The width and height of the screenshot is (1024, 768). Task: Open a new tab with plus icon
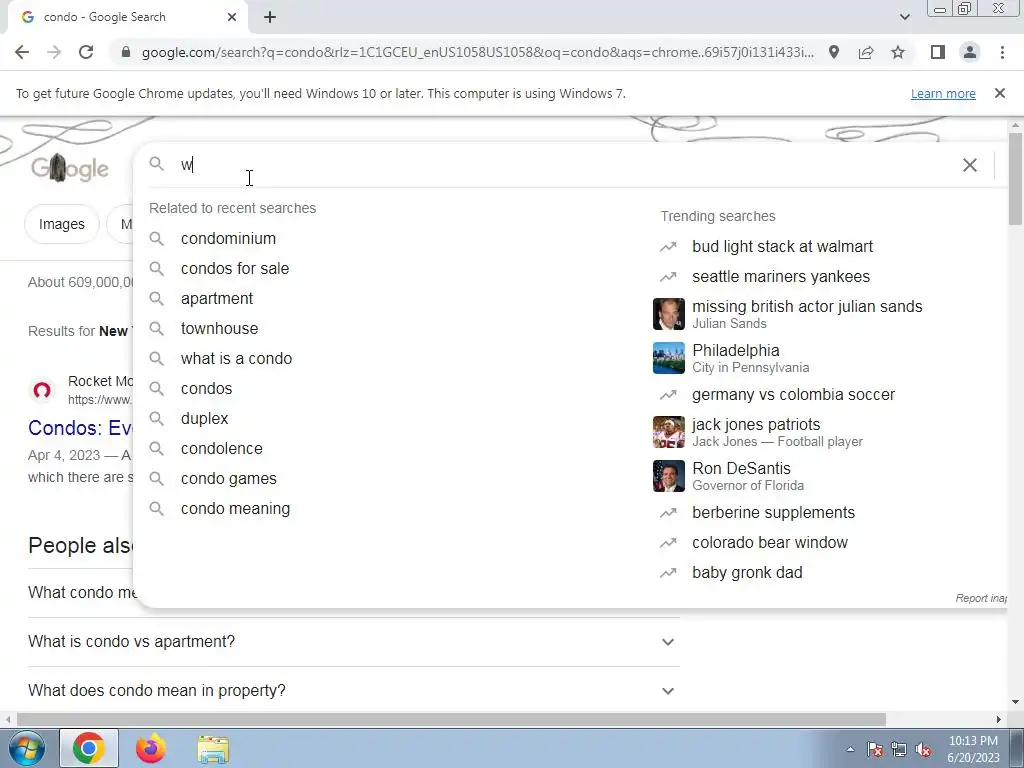270,18
